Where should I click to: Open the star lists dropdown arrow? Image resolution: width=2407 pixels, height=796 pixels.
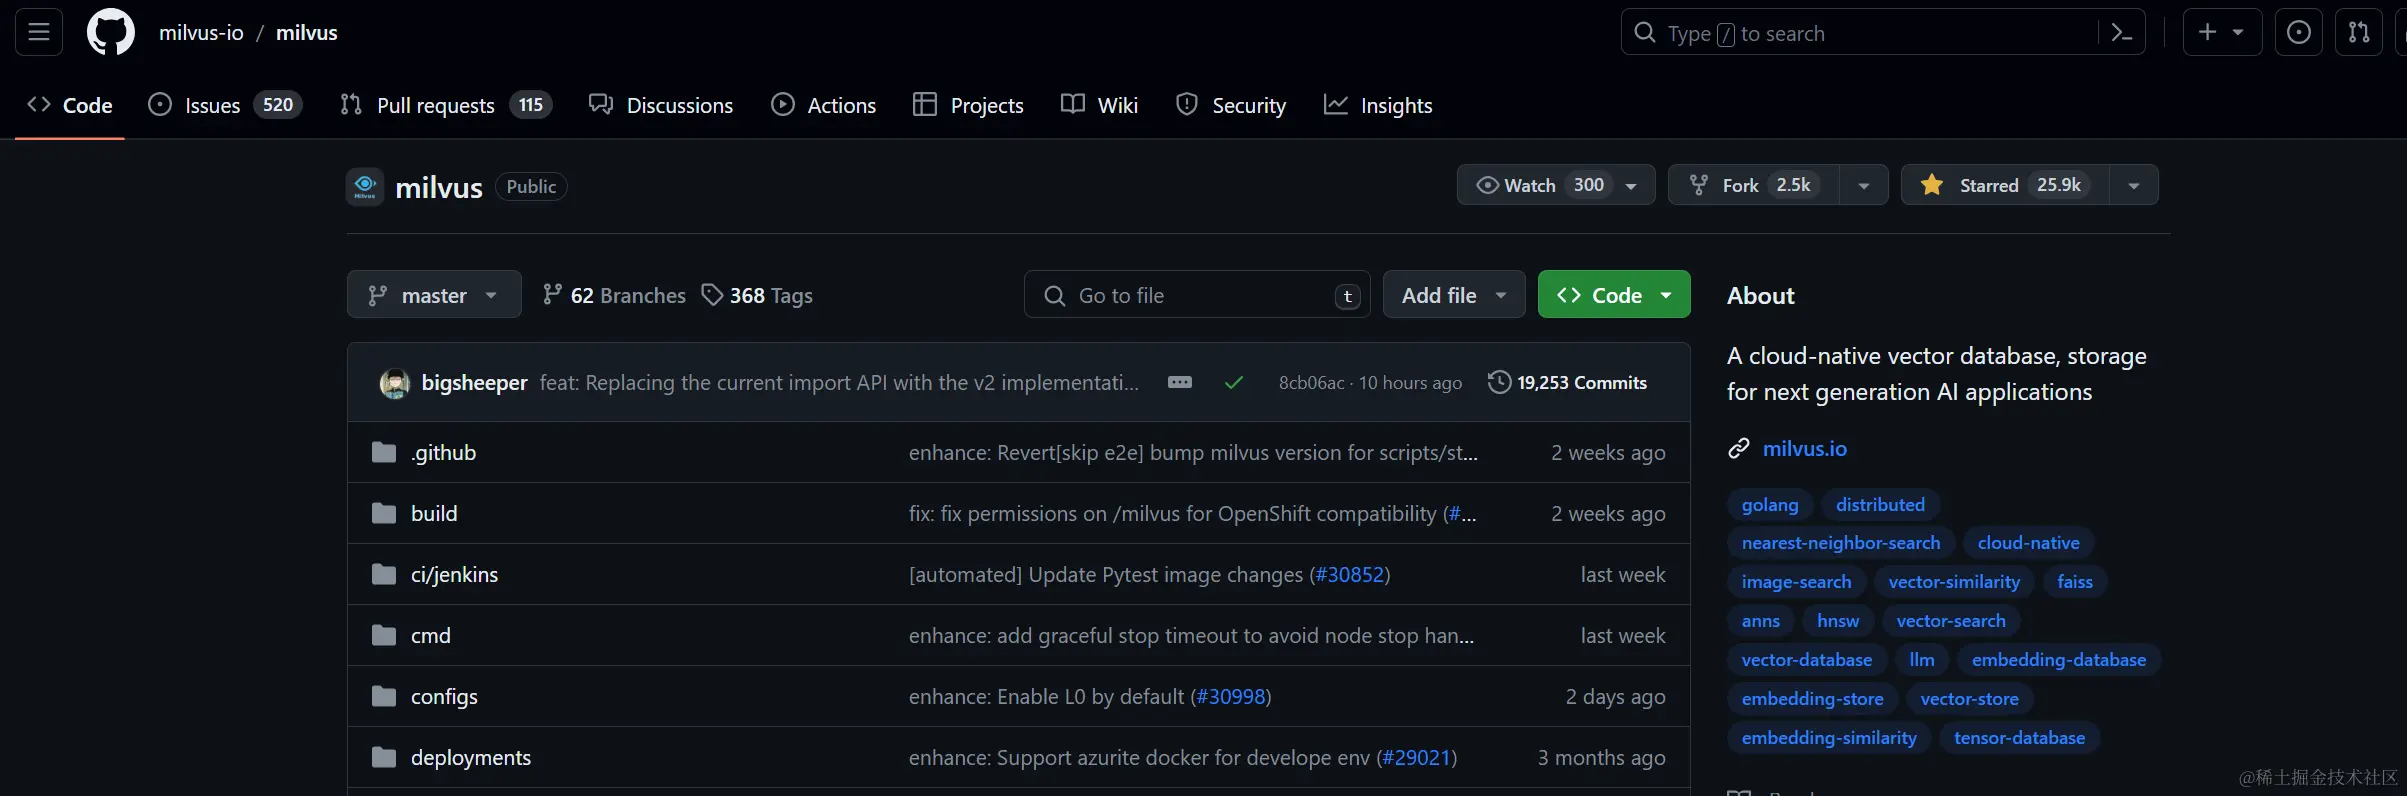[2134, 185]
